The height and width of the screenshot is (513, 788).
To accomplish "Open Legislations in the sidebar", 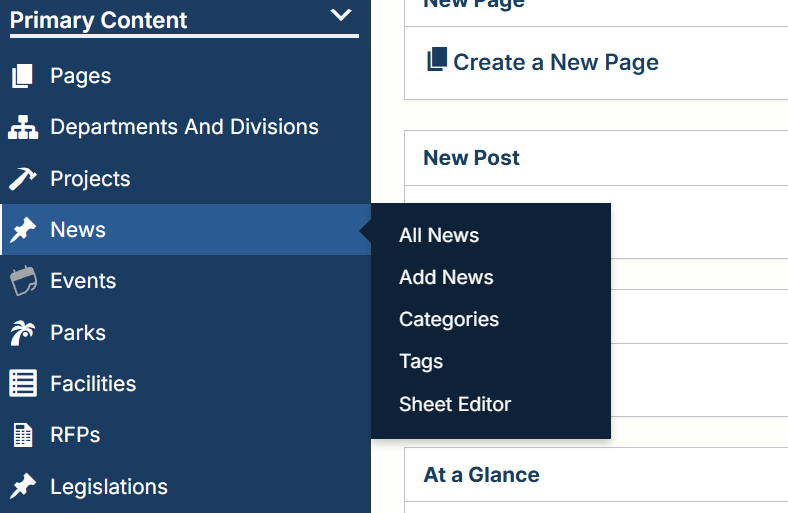I will (109, 487).
